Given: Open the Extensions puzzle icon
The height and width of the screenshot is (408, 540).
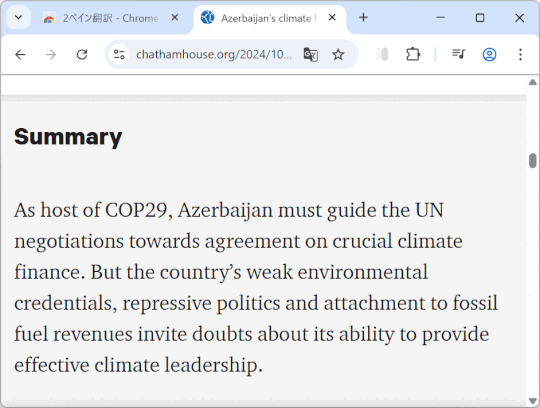Looking at the screenshot, I should (413, 54).
